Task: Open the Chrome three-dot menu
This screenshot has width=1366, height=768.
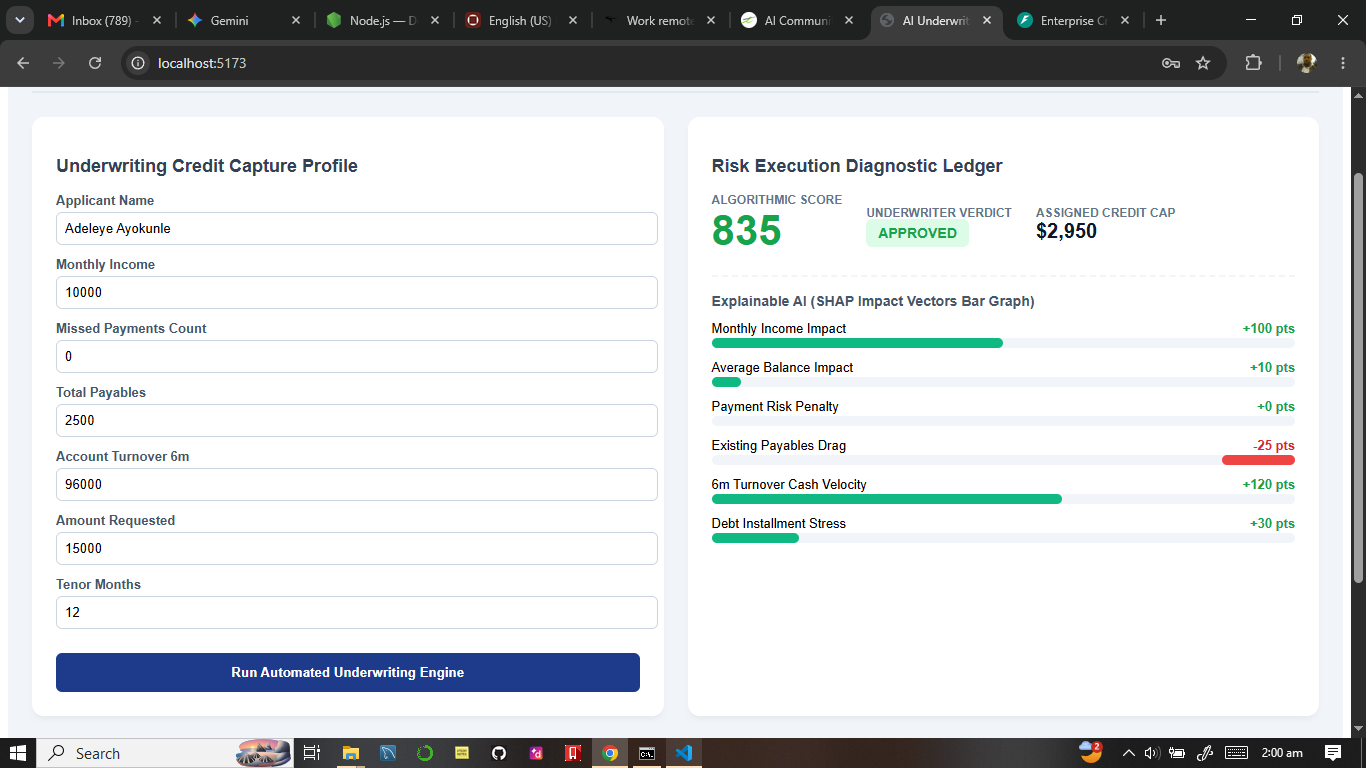Action: 1343,63
